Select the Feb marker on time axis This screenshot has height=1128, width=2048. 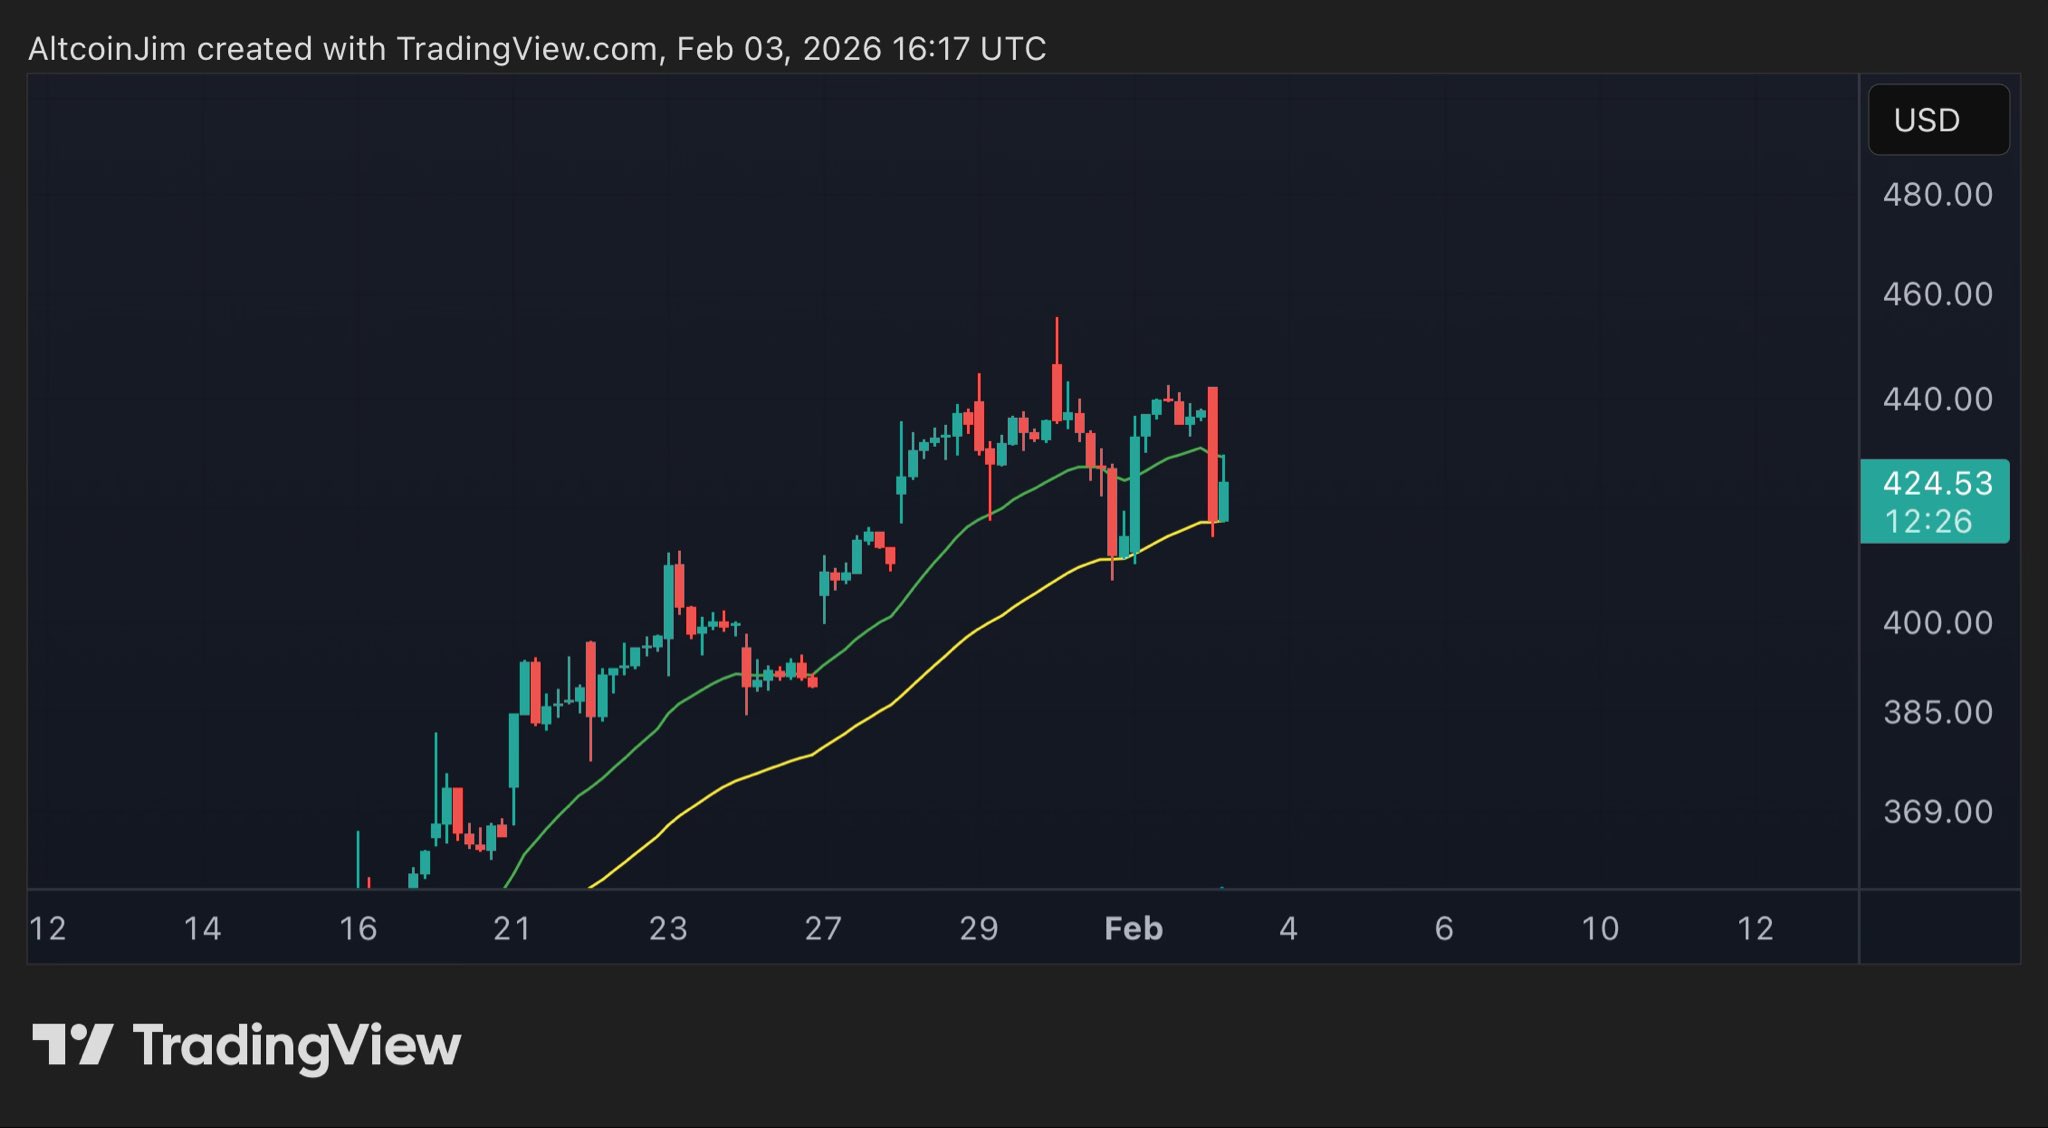[x=1133, y=929]
